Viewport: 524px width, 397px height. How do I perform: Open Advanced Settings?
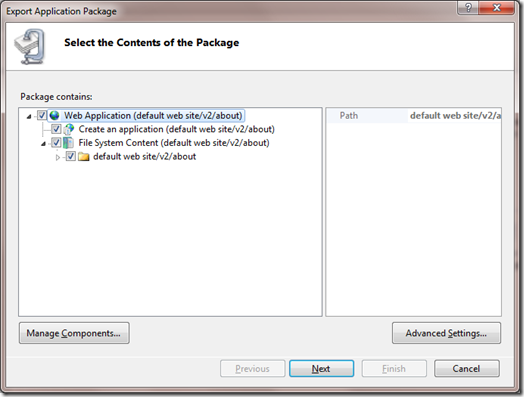click(x=446, y=333)
